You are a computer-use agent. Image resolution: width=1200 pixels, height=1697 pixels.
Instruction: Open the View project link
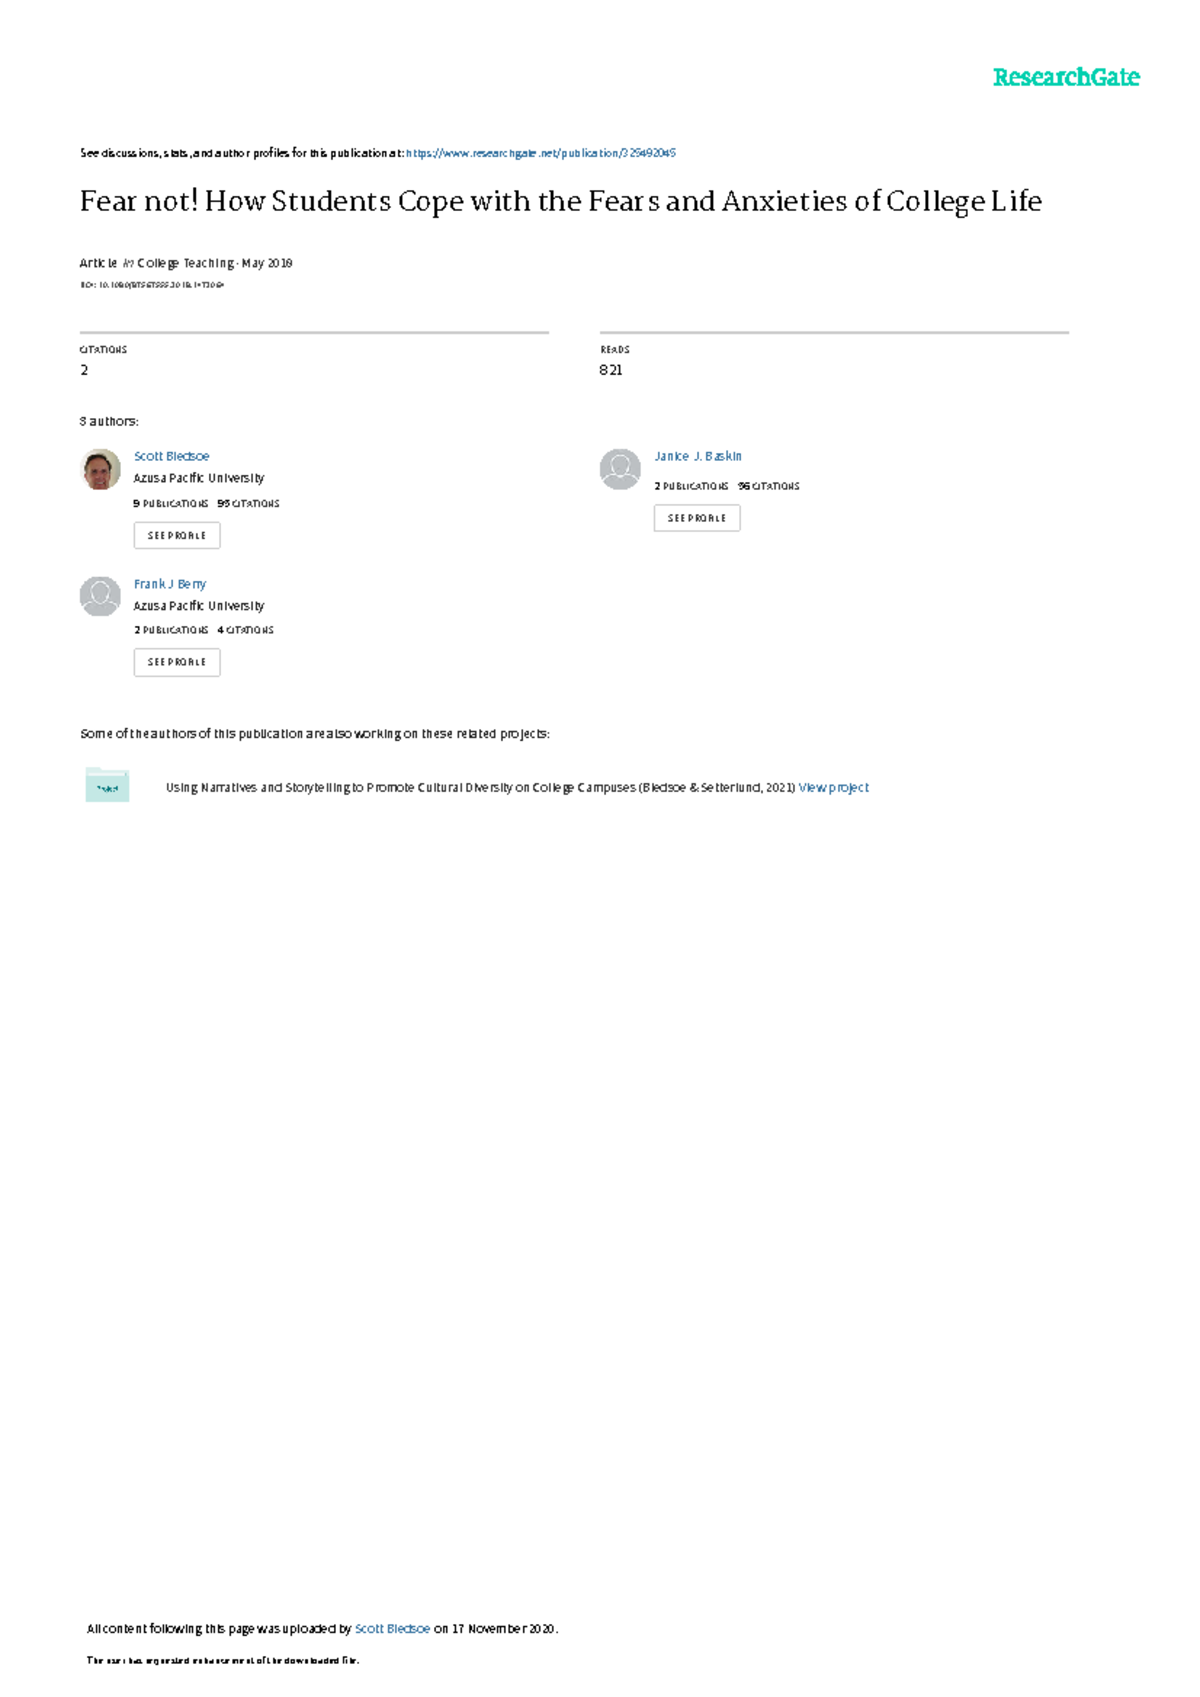834,788
